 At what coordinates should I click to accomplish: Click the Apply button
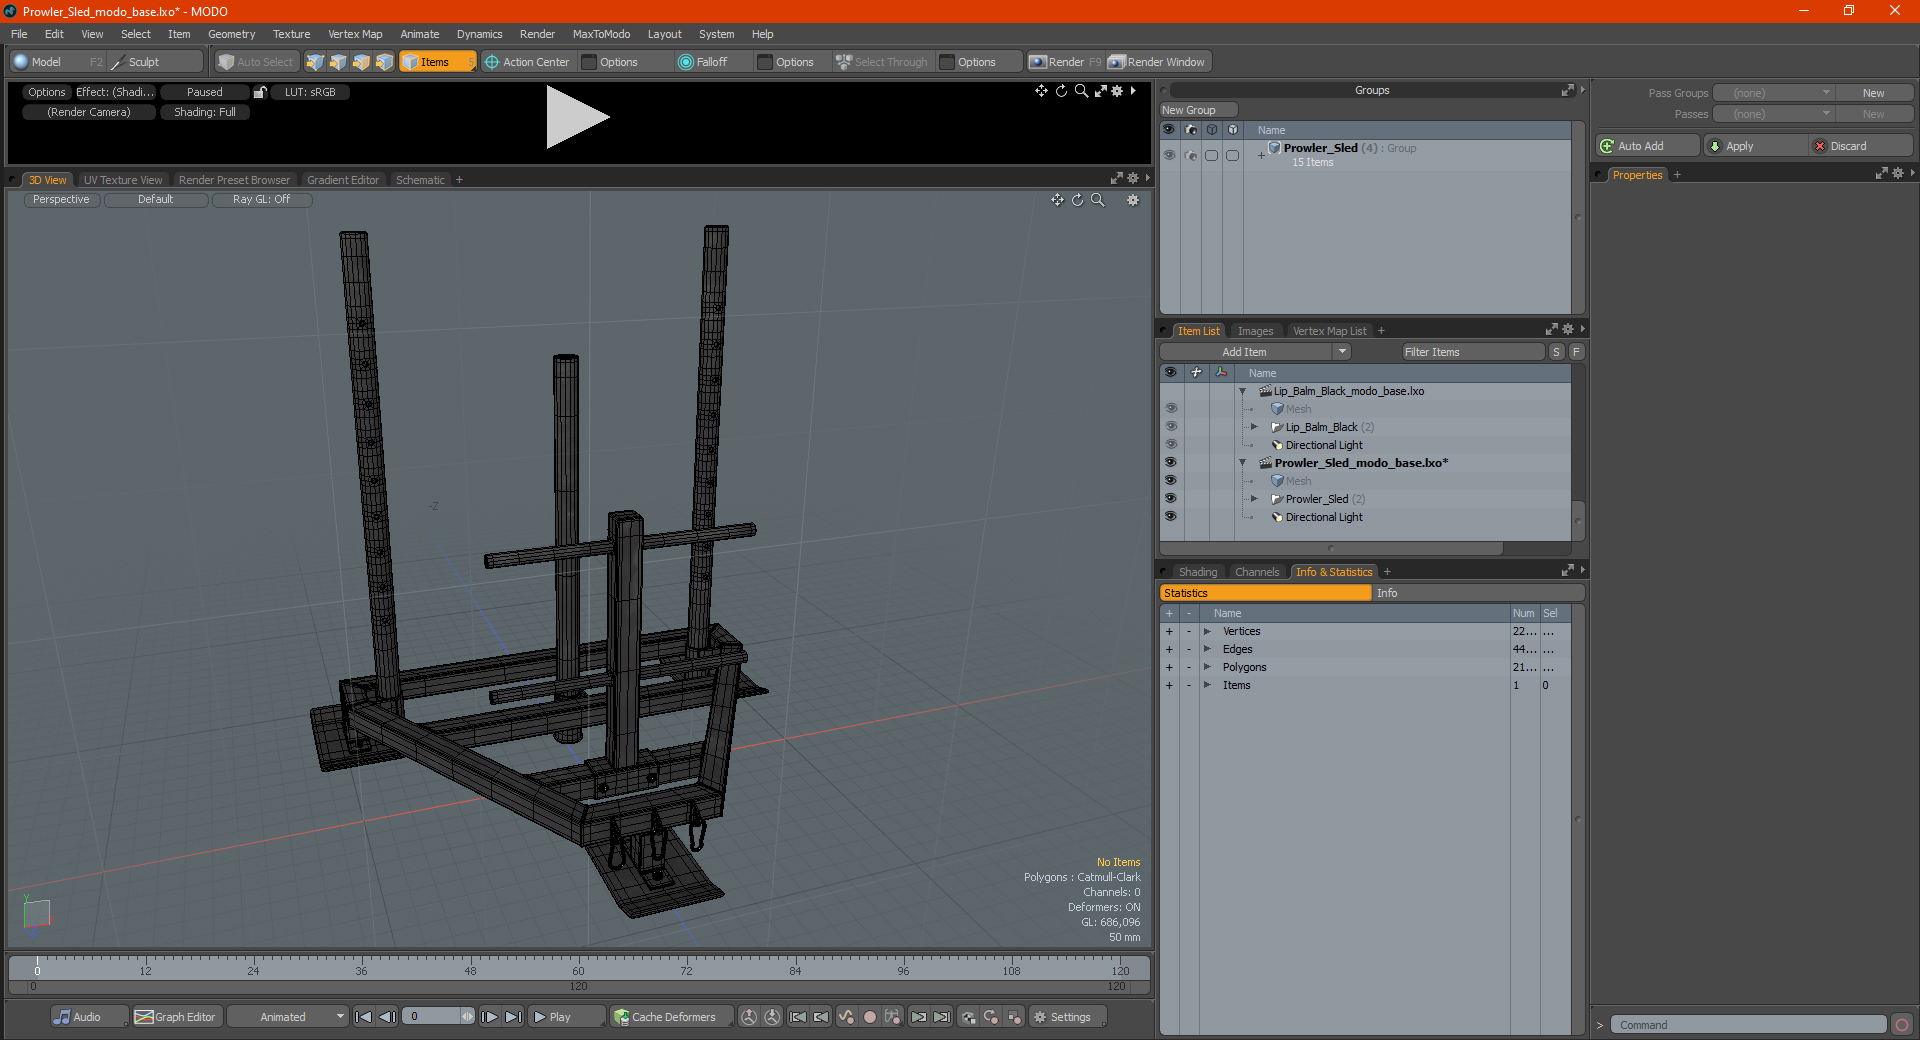pyautogui.click(x=1755, y=146)
